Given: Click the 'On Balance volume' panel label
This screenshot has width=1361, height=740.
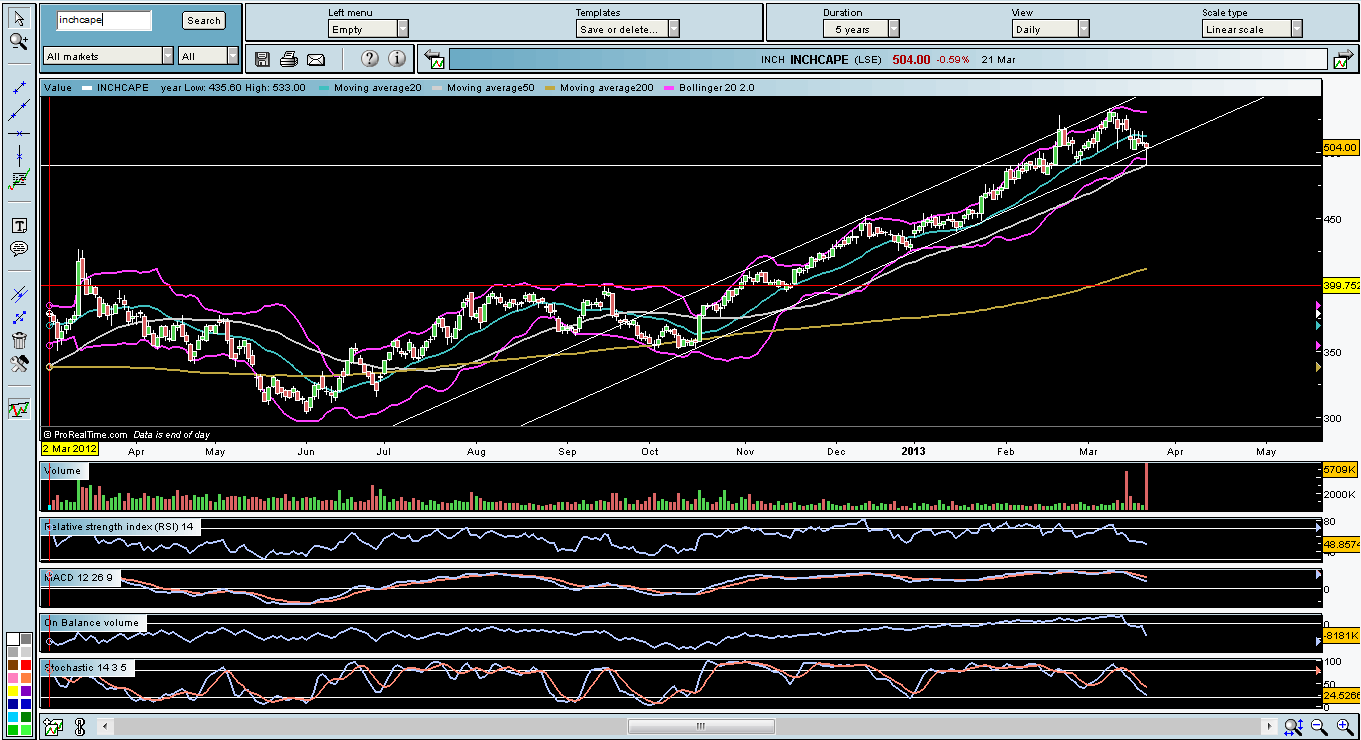Looking at the screenshot, I should tap(92, 622).
